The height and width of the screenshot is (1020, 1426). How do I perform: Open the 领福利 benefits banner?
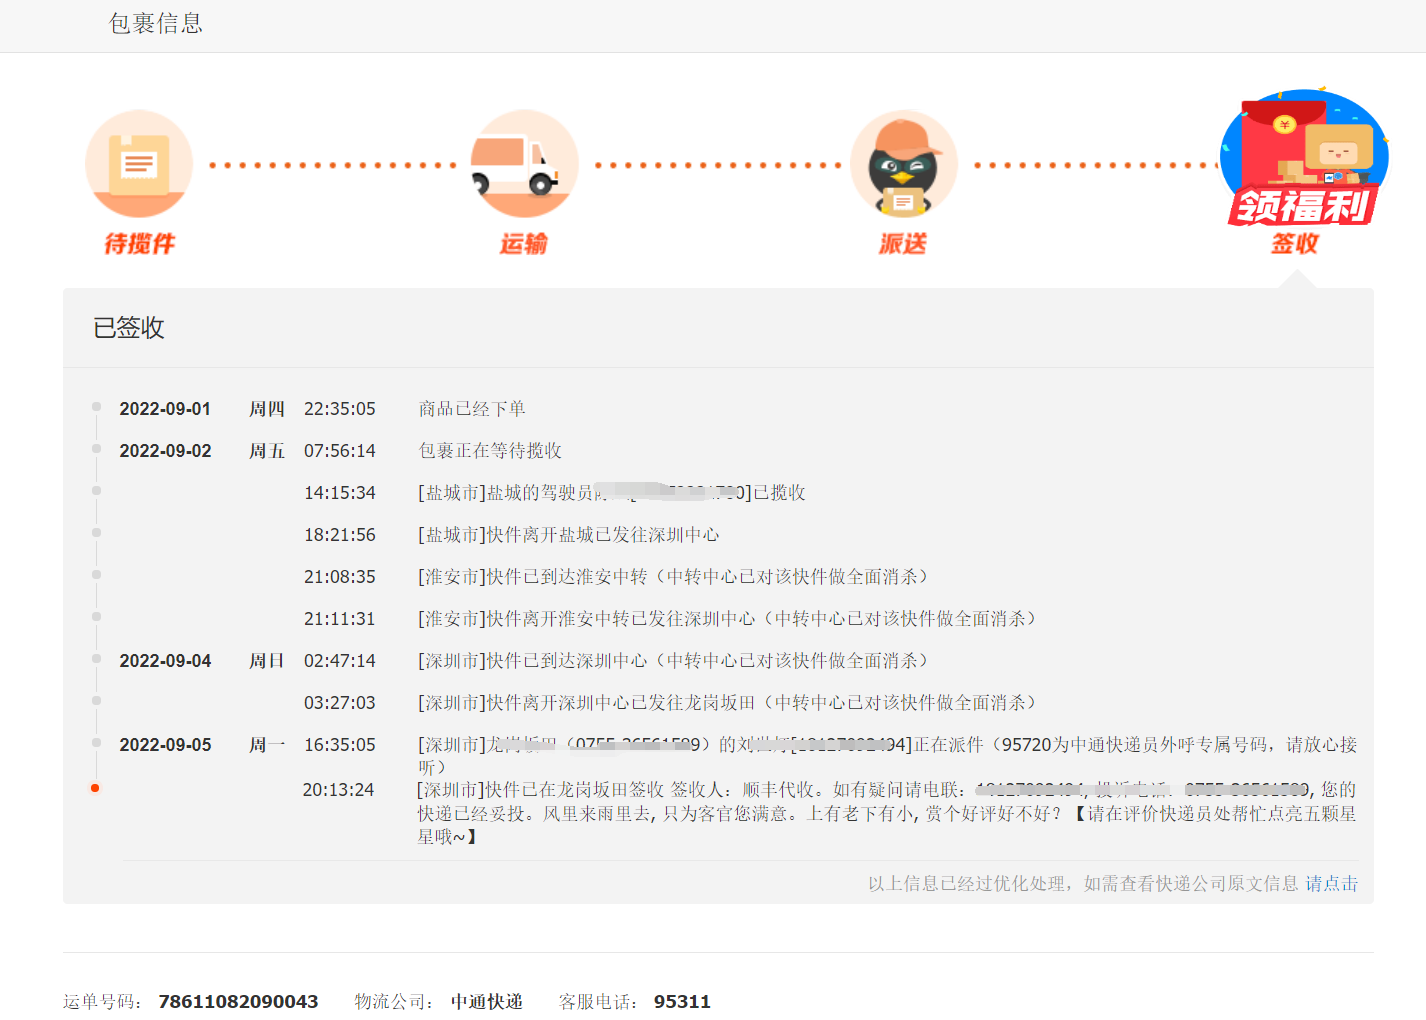pos(1302,206)
